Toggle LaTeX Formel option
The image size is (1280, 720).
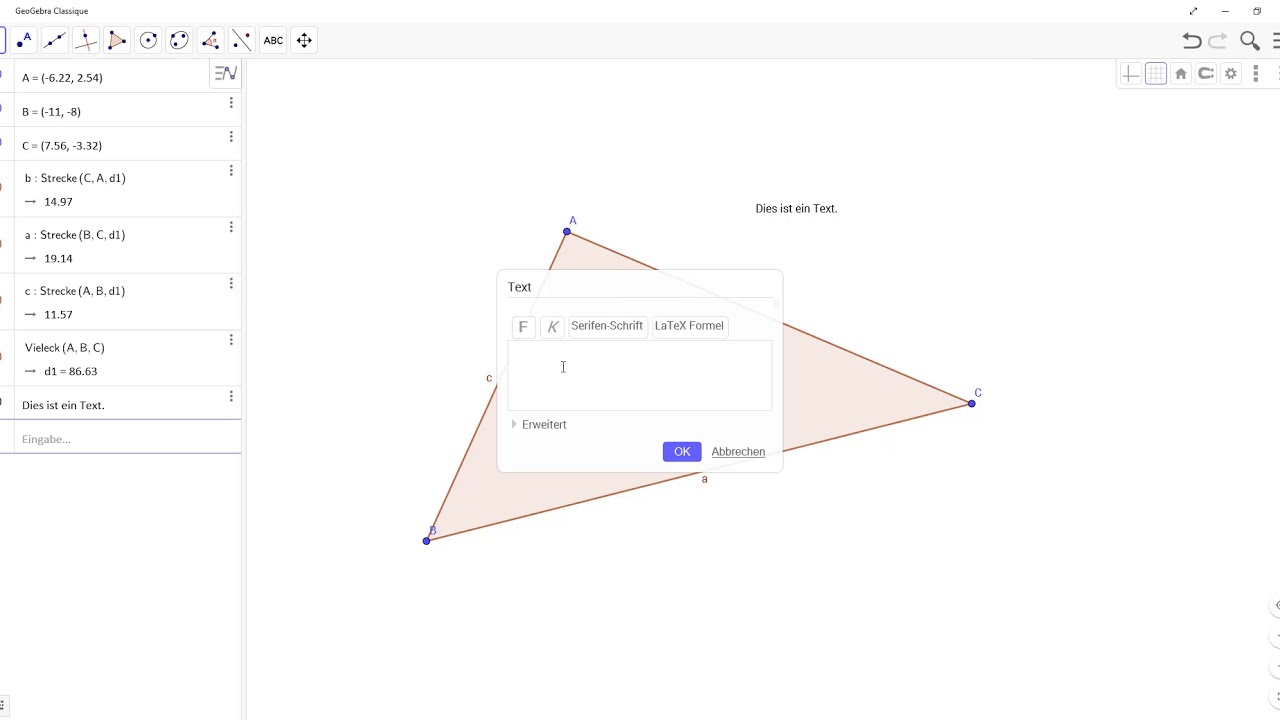689,326
